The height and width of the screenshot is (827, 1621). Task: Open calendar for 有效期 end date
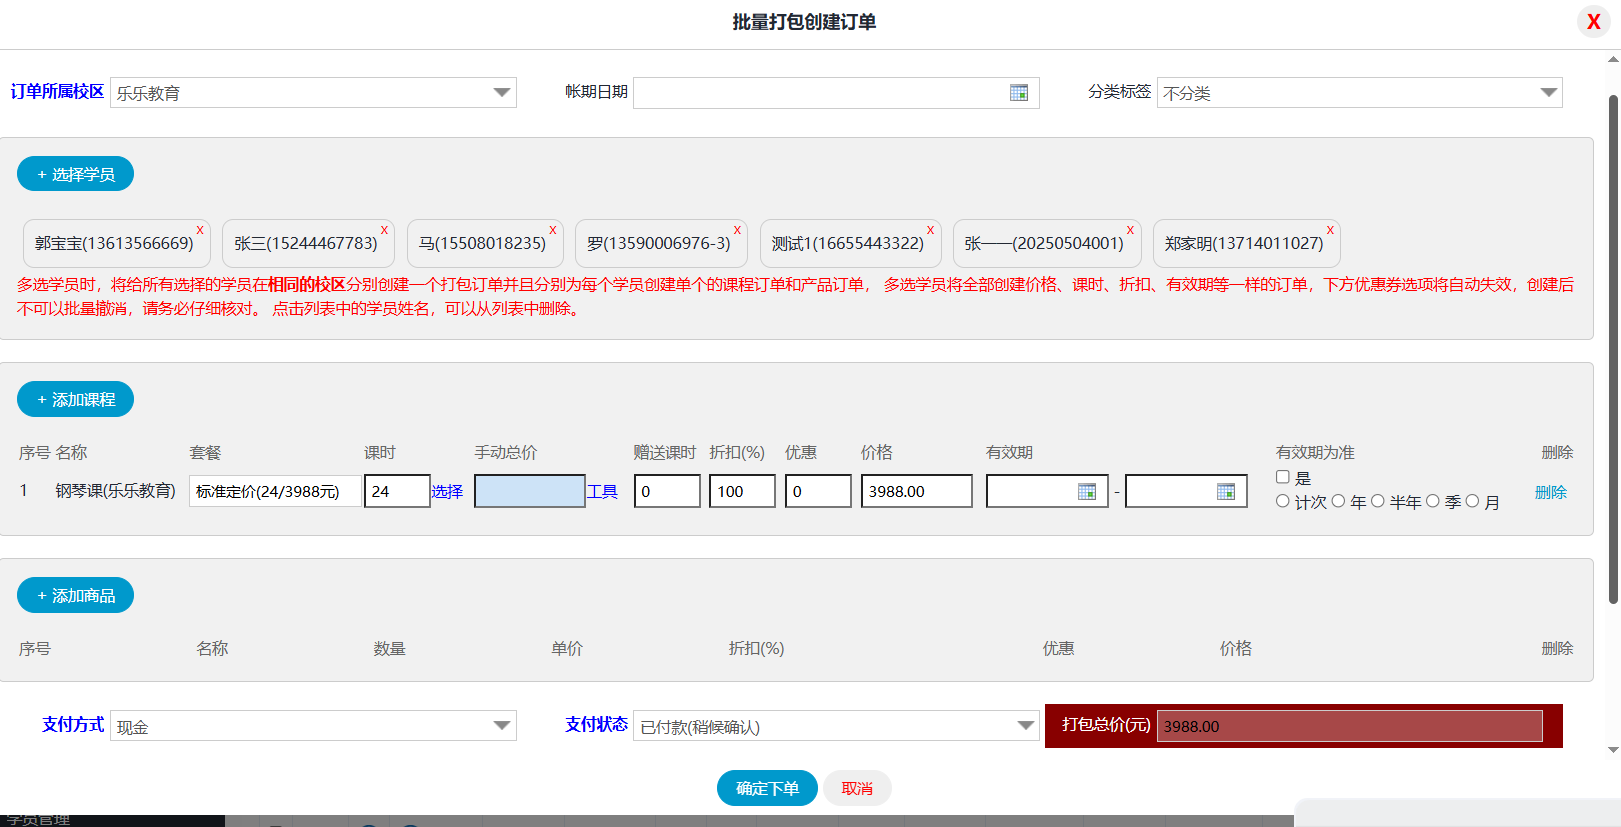coord(1226,491)
